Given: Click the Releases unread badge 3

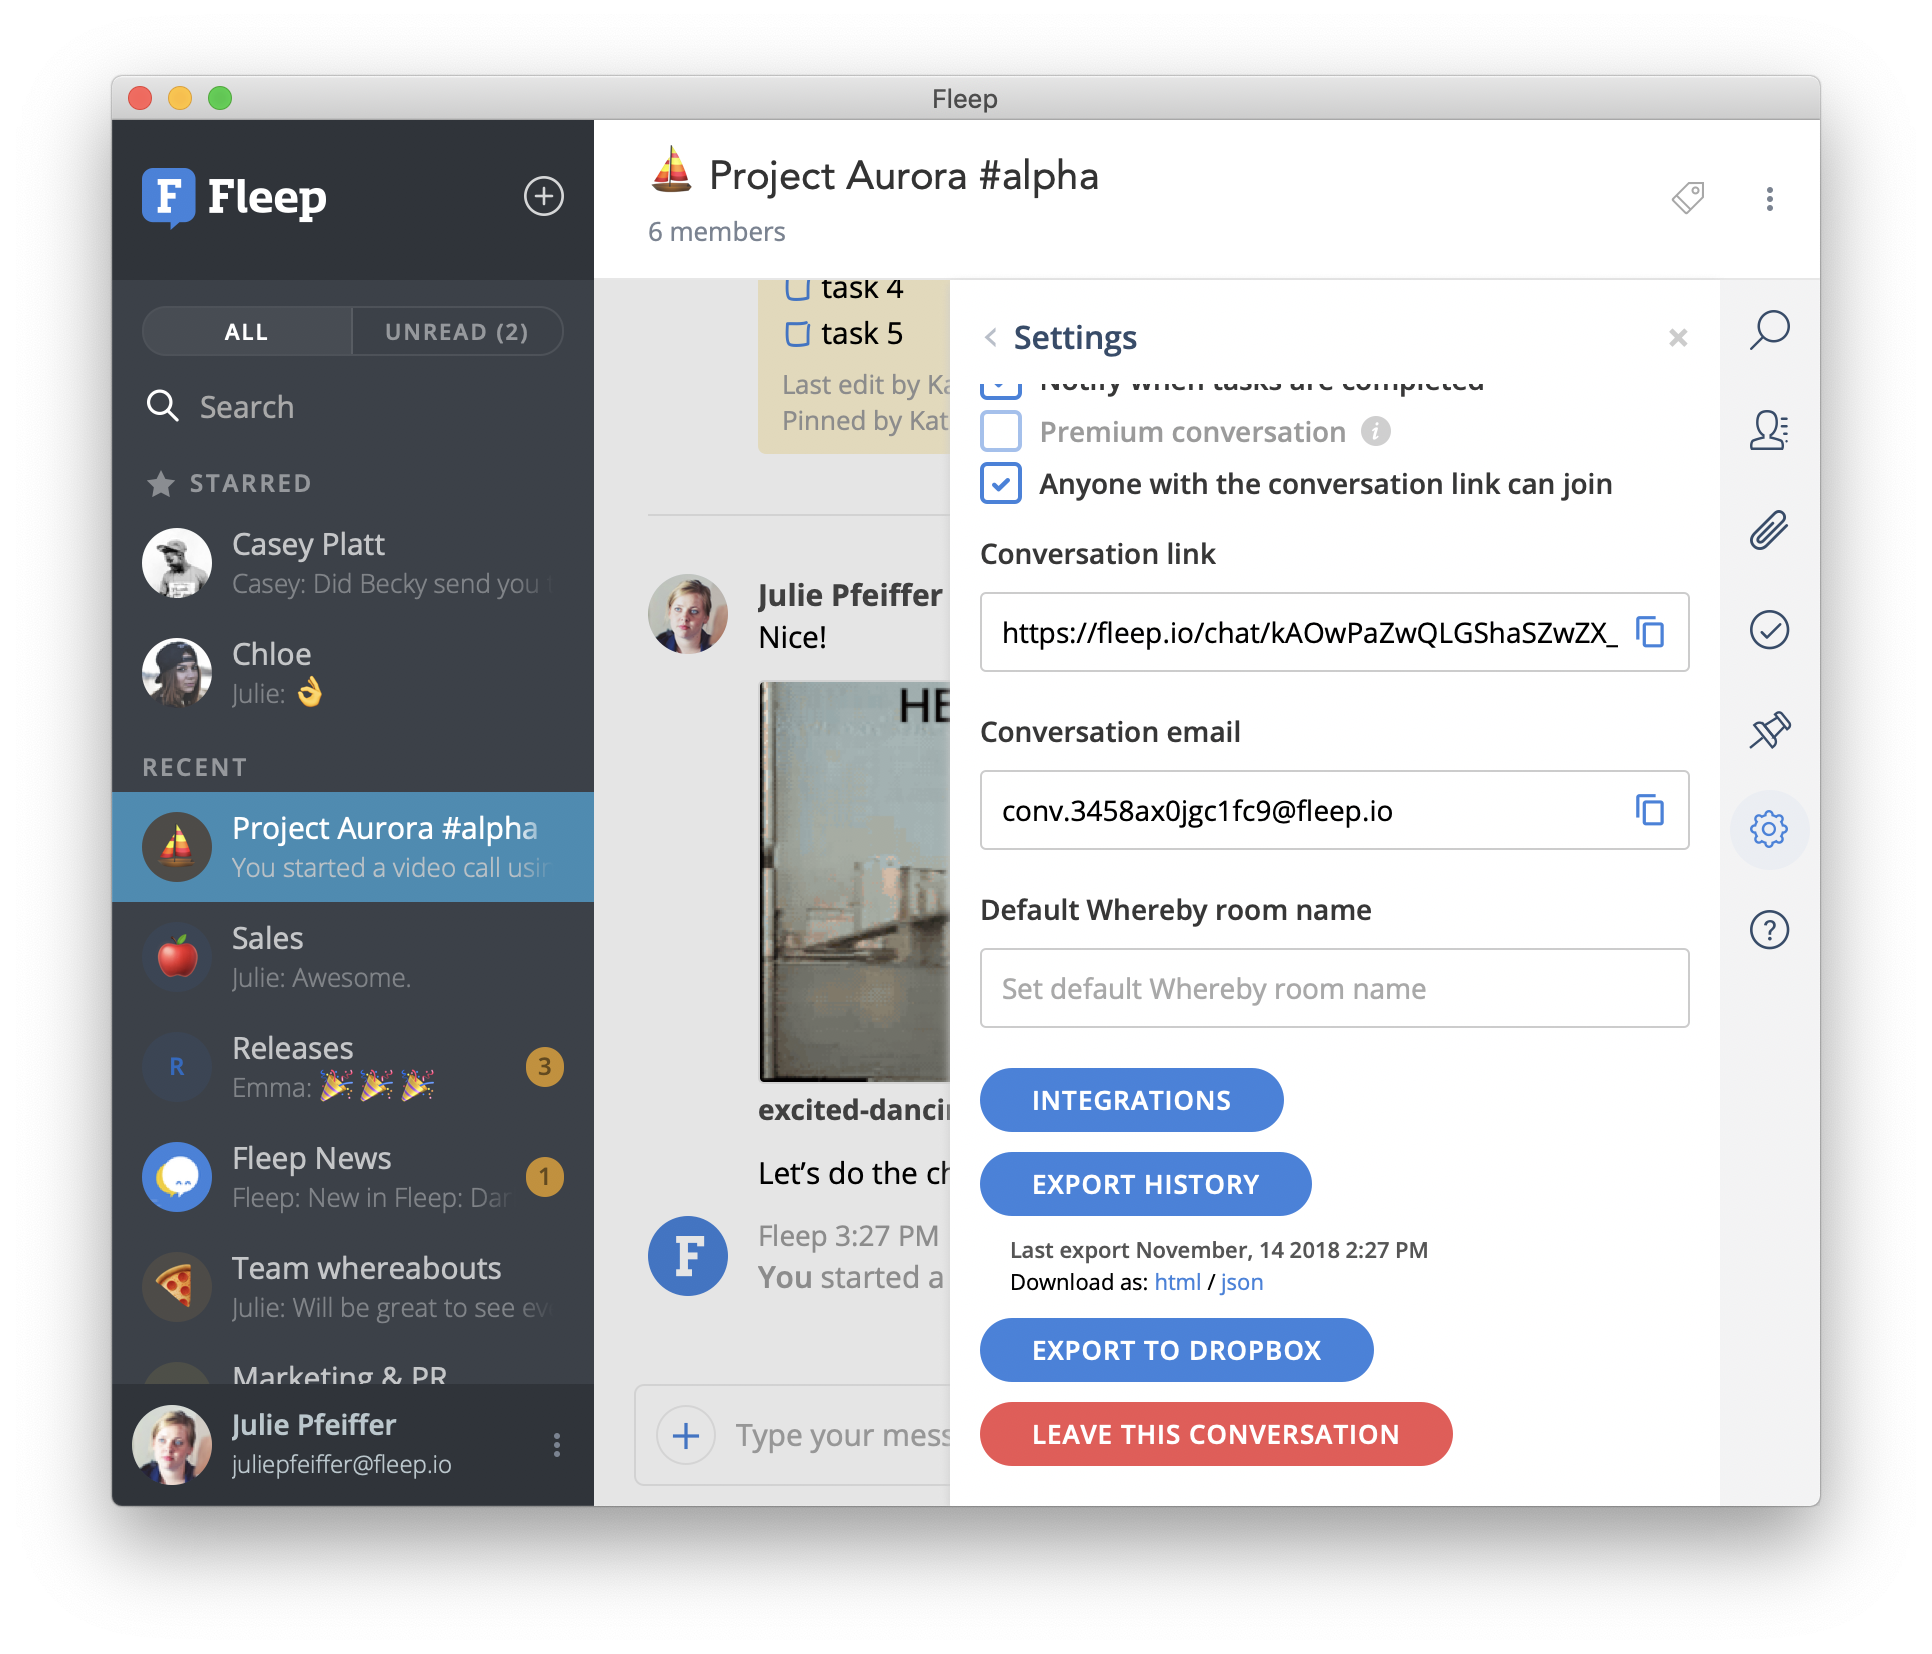Looking at the screenshot, I should pos(545,1067).
